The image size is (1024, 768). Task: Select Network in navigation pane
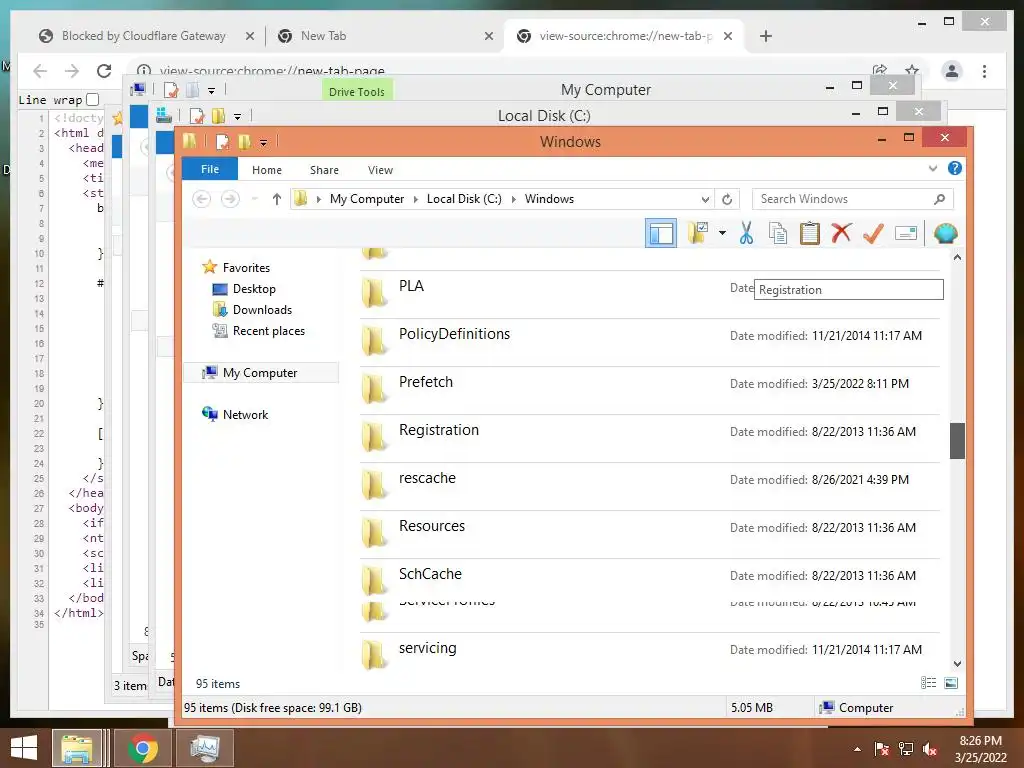[x=245, y=414]
